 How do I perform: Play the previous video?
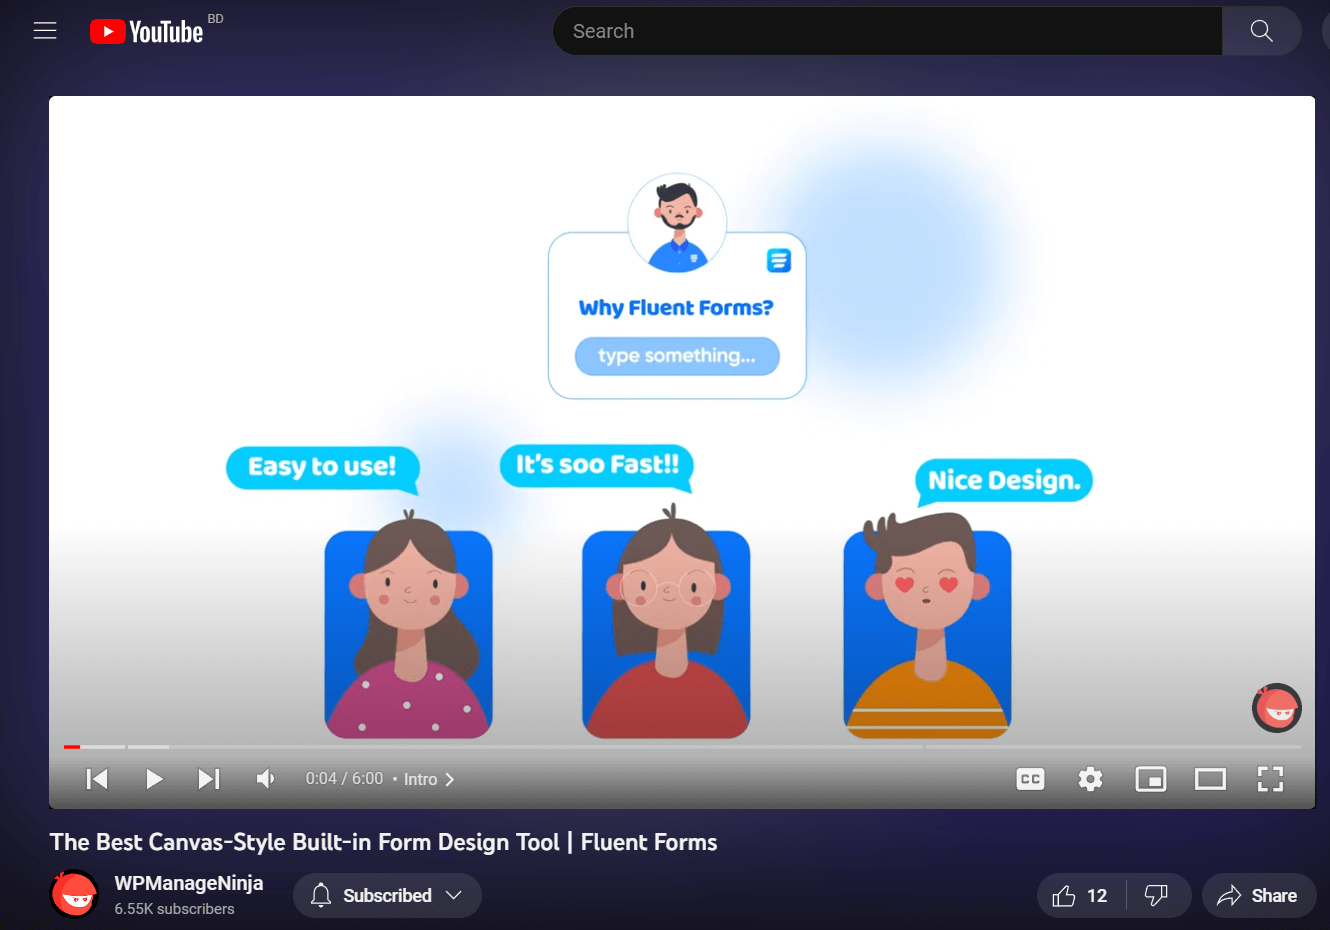coord(97,779)
